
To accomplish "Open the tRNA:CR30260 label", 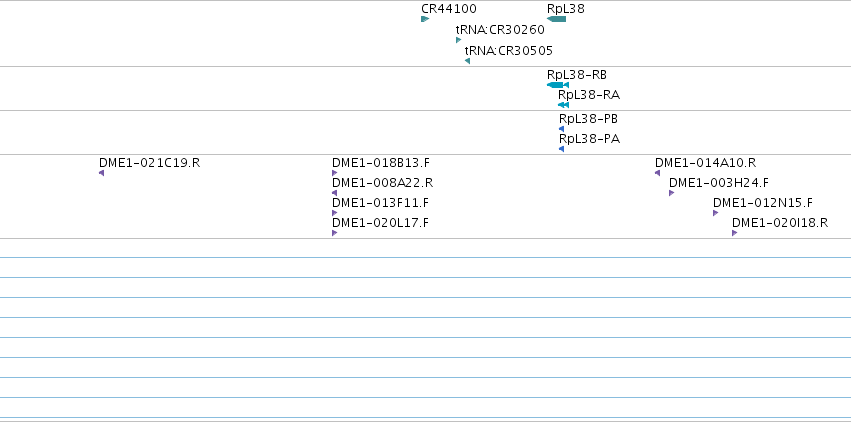I will [x=500, y=30].
